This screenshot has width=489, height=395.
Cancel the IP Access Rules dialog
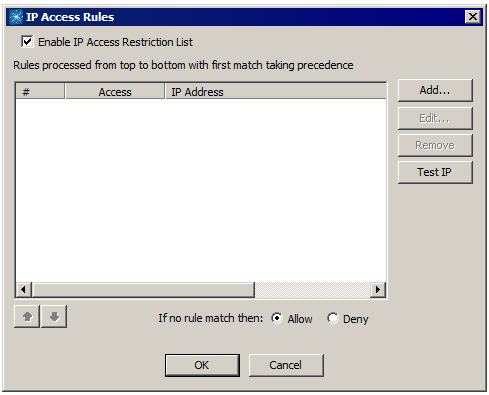286,365
